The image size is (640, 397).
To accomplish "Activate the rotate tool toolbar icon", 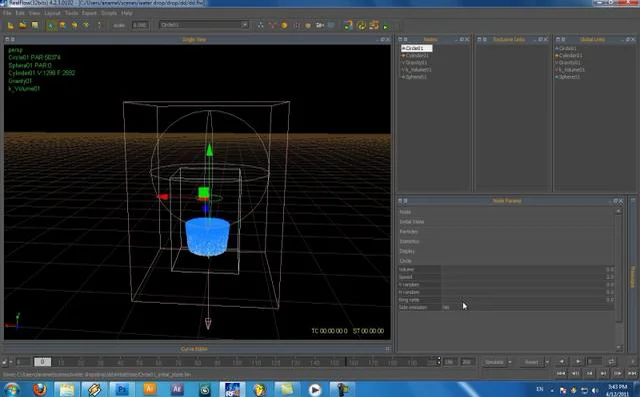I will [75, 25].
